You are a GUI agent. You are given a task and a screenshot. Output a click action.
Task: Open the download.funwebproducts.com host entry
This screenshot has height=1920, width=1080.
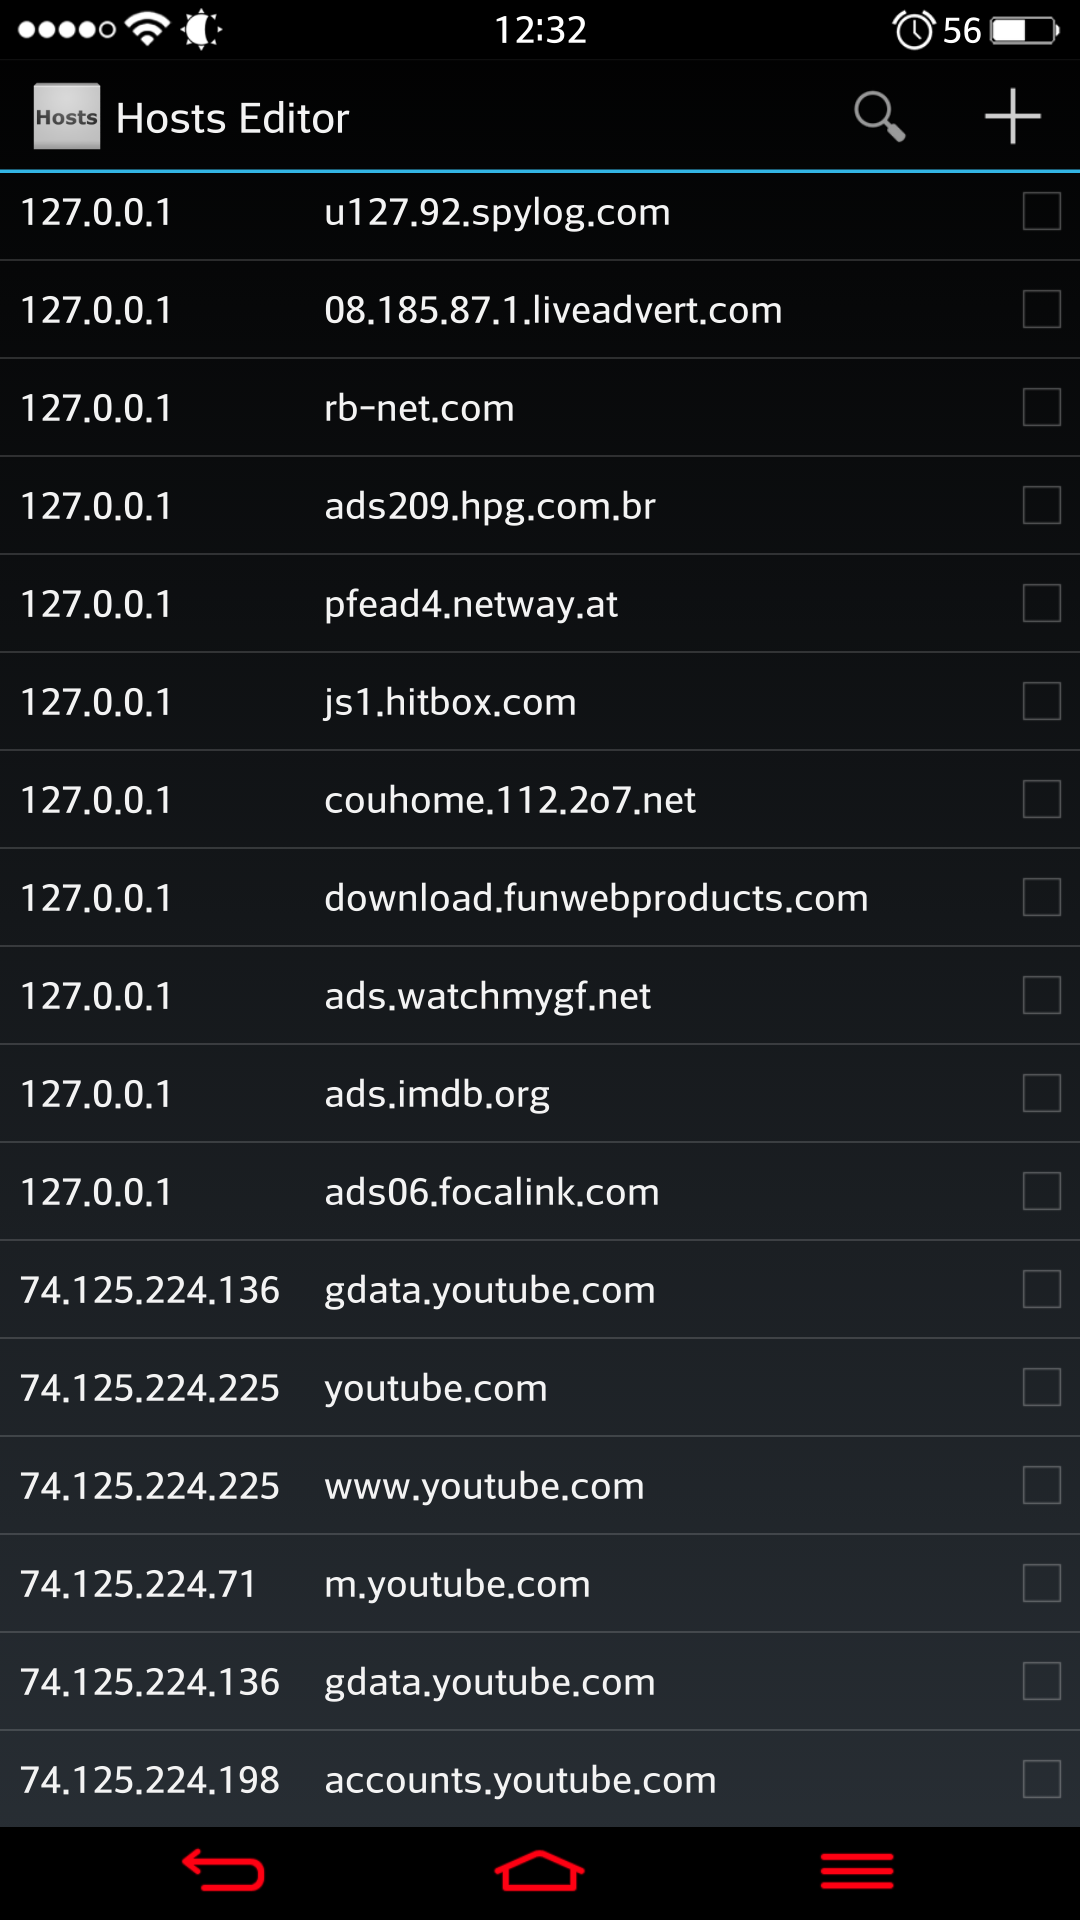pos(540,898)
